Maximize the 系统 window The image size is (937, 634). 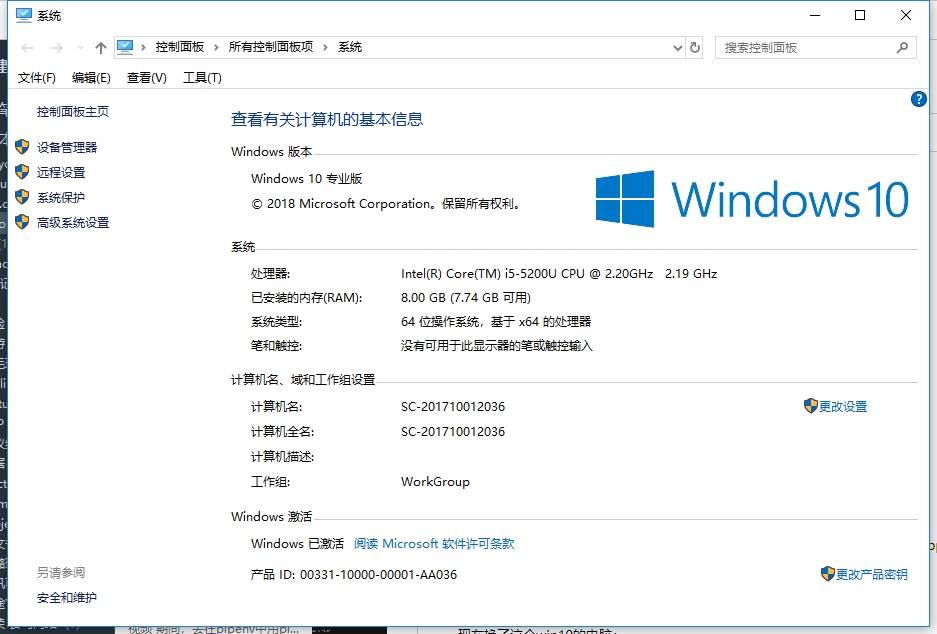click(x=860, y=15)
